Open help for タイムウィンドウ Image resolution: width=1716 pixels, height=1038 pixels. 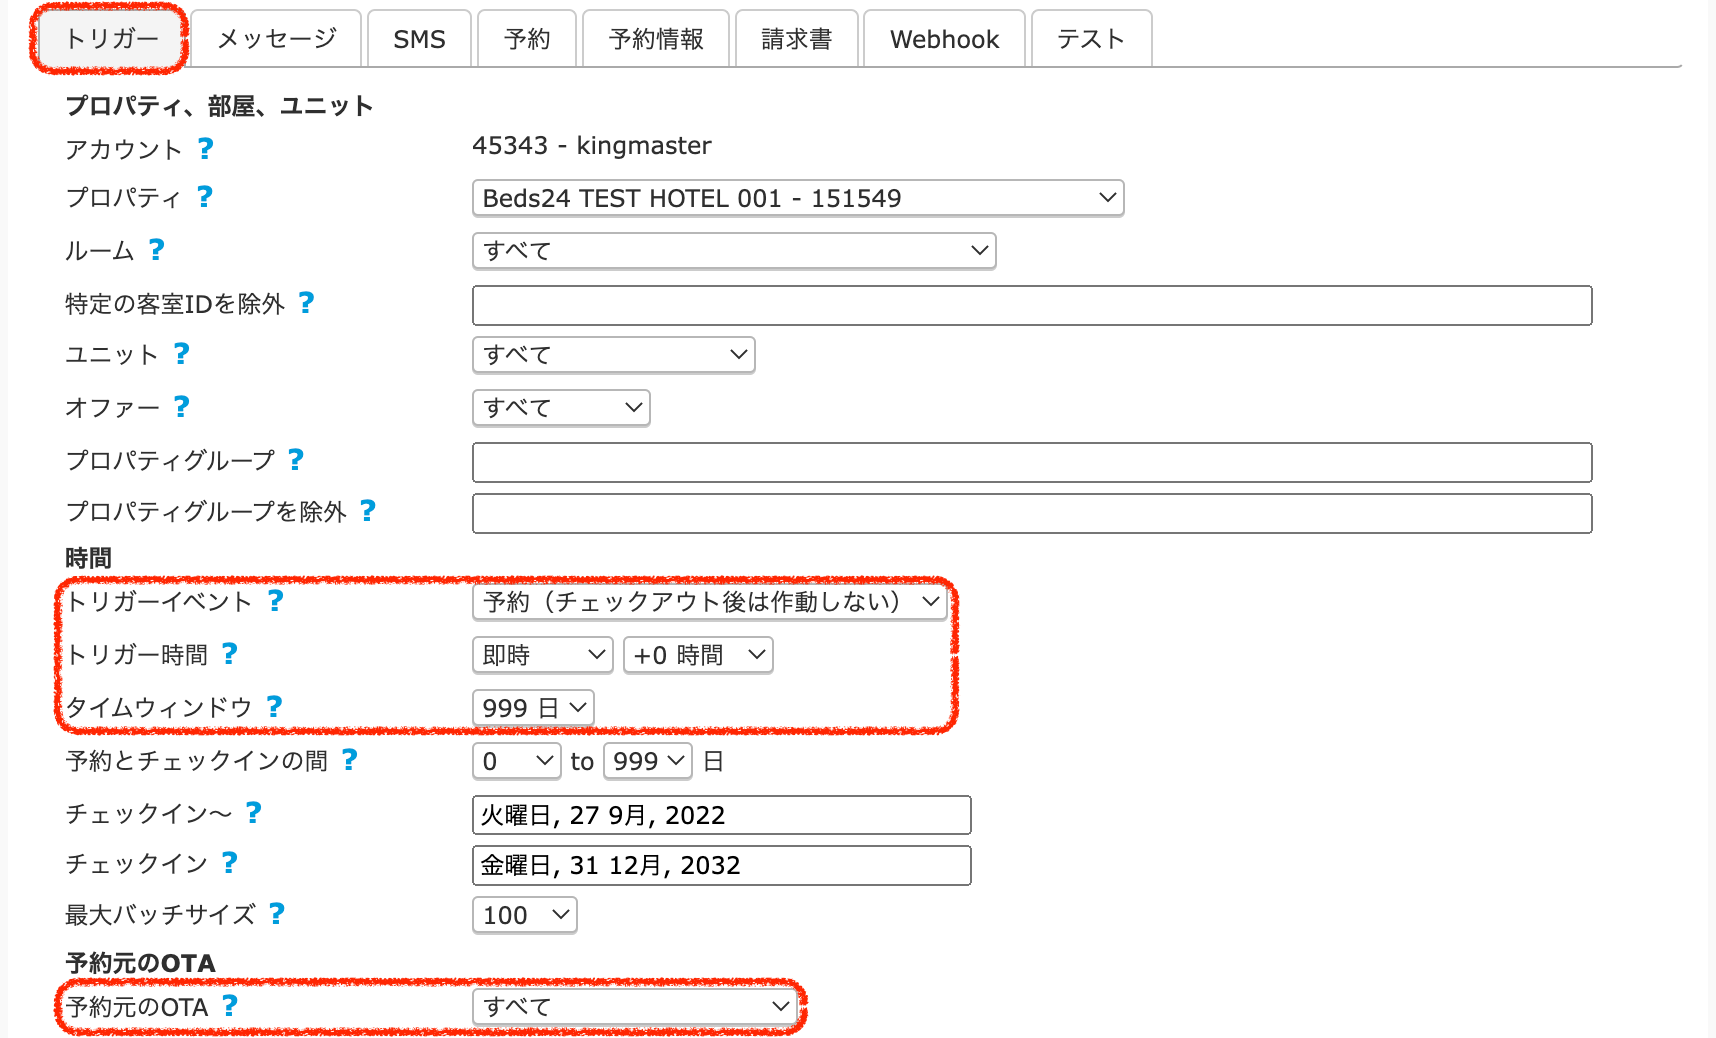274,706
